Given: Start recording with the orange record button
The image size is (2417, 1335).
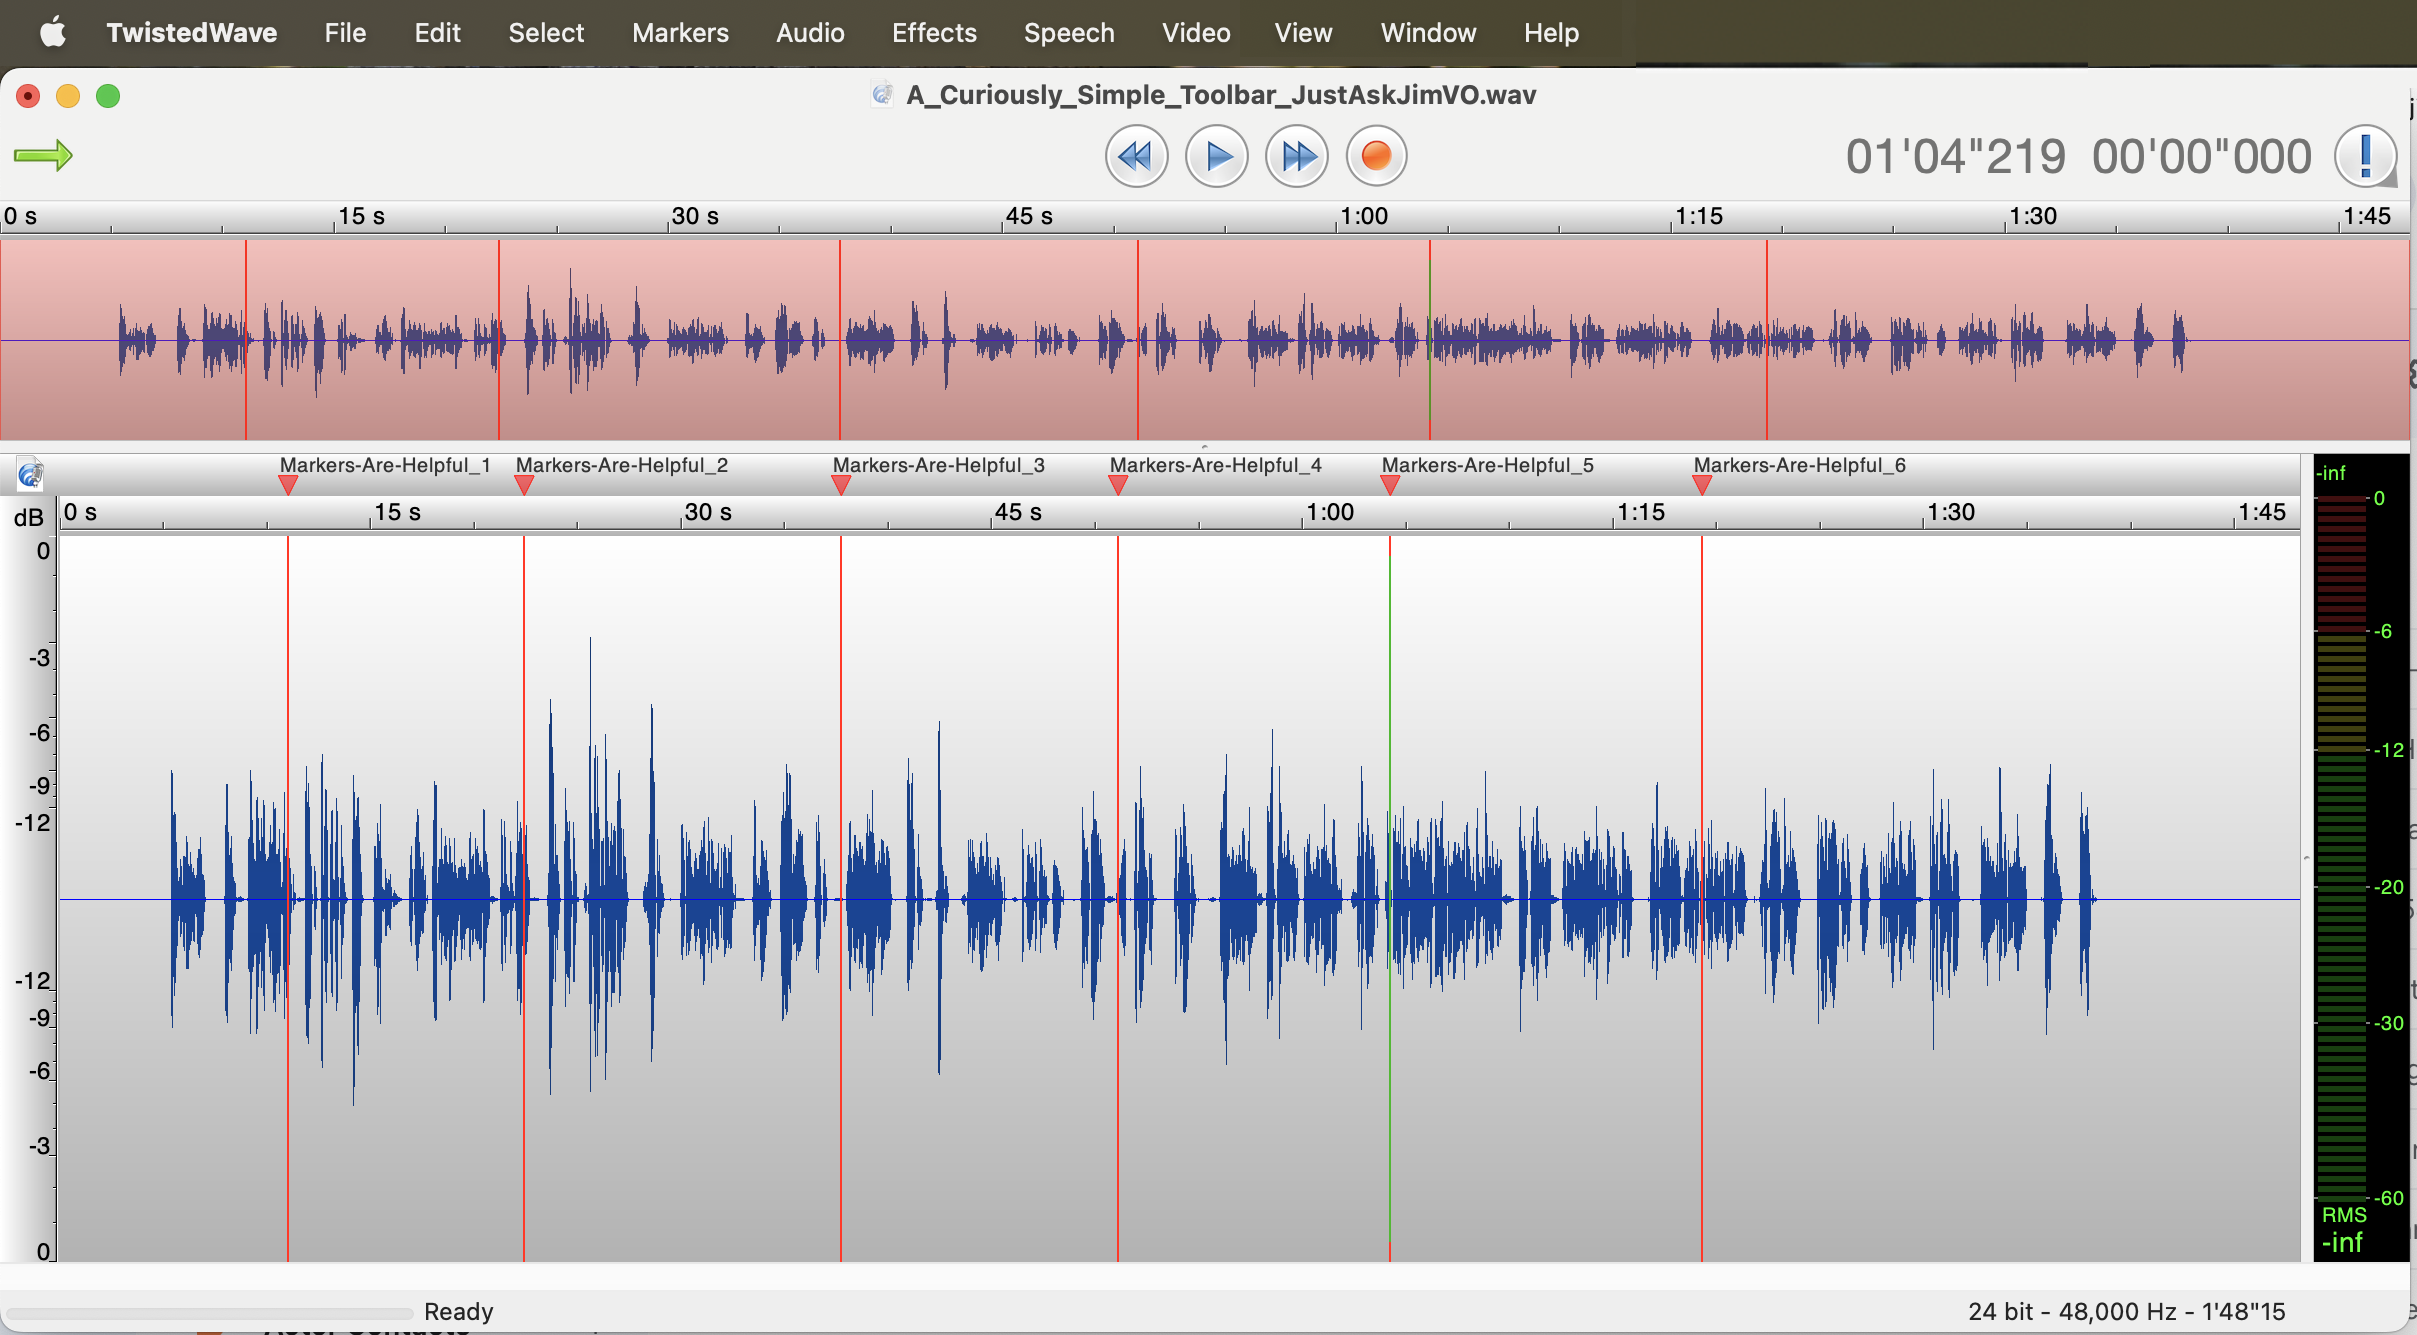Looking at the screenshot, I should coord(1377,156).
